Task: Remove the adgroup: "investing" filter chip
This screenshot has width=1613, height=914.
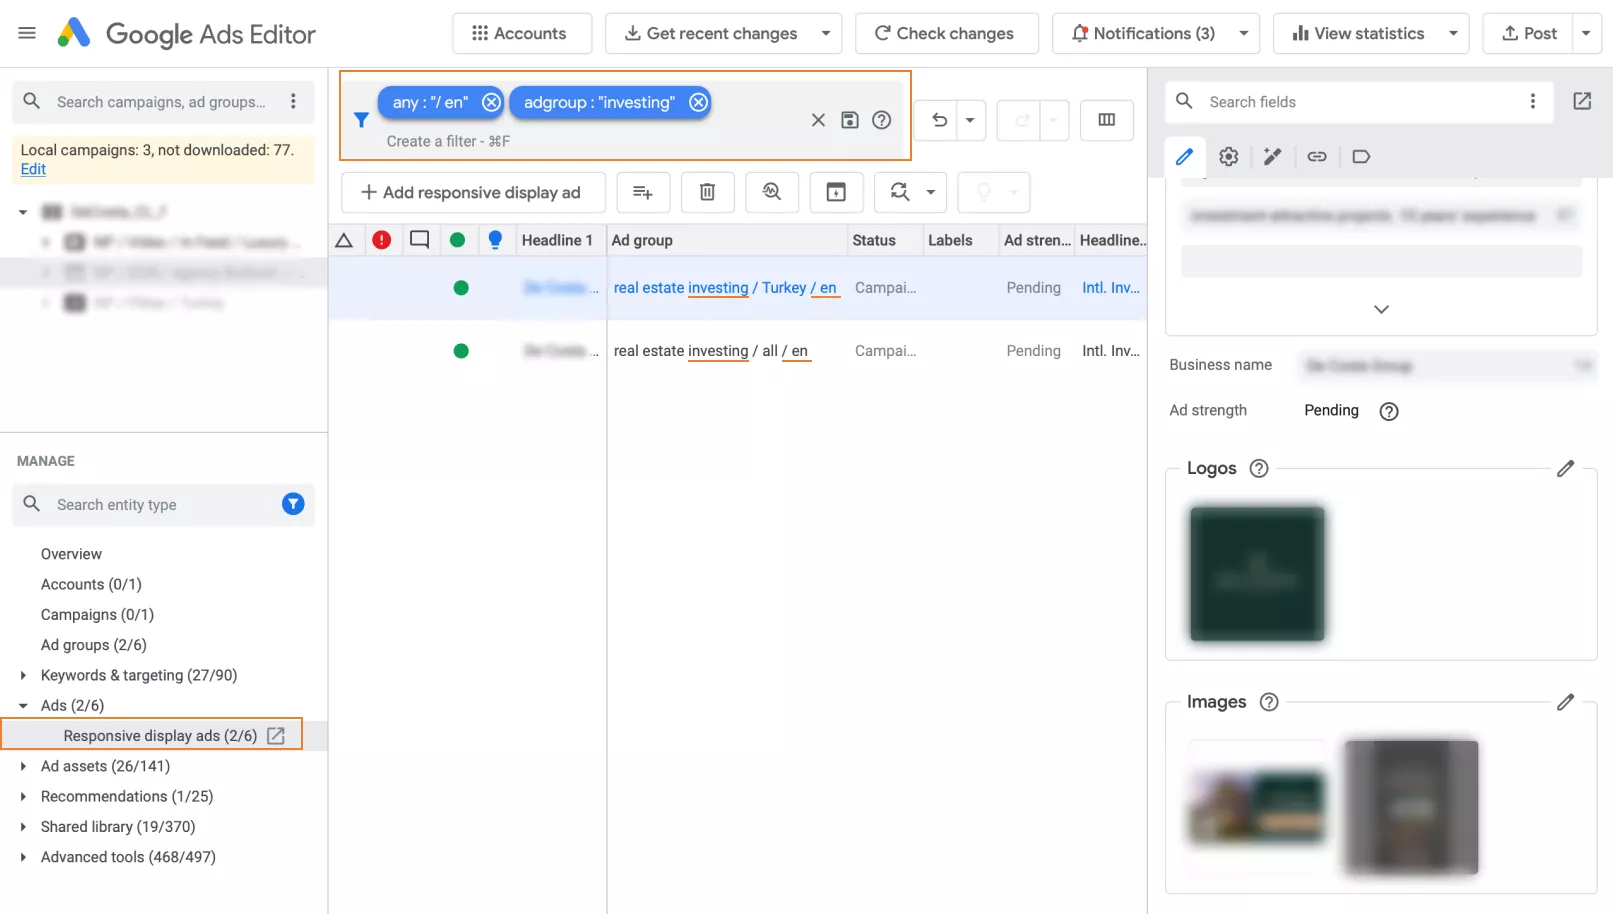Action: coord(698,102)
